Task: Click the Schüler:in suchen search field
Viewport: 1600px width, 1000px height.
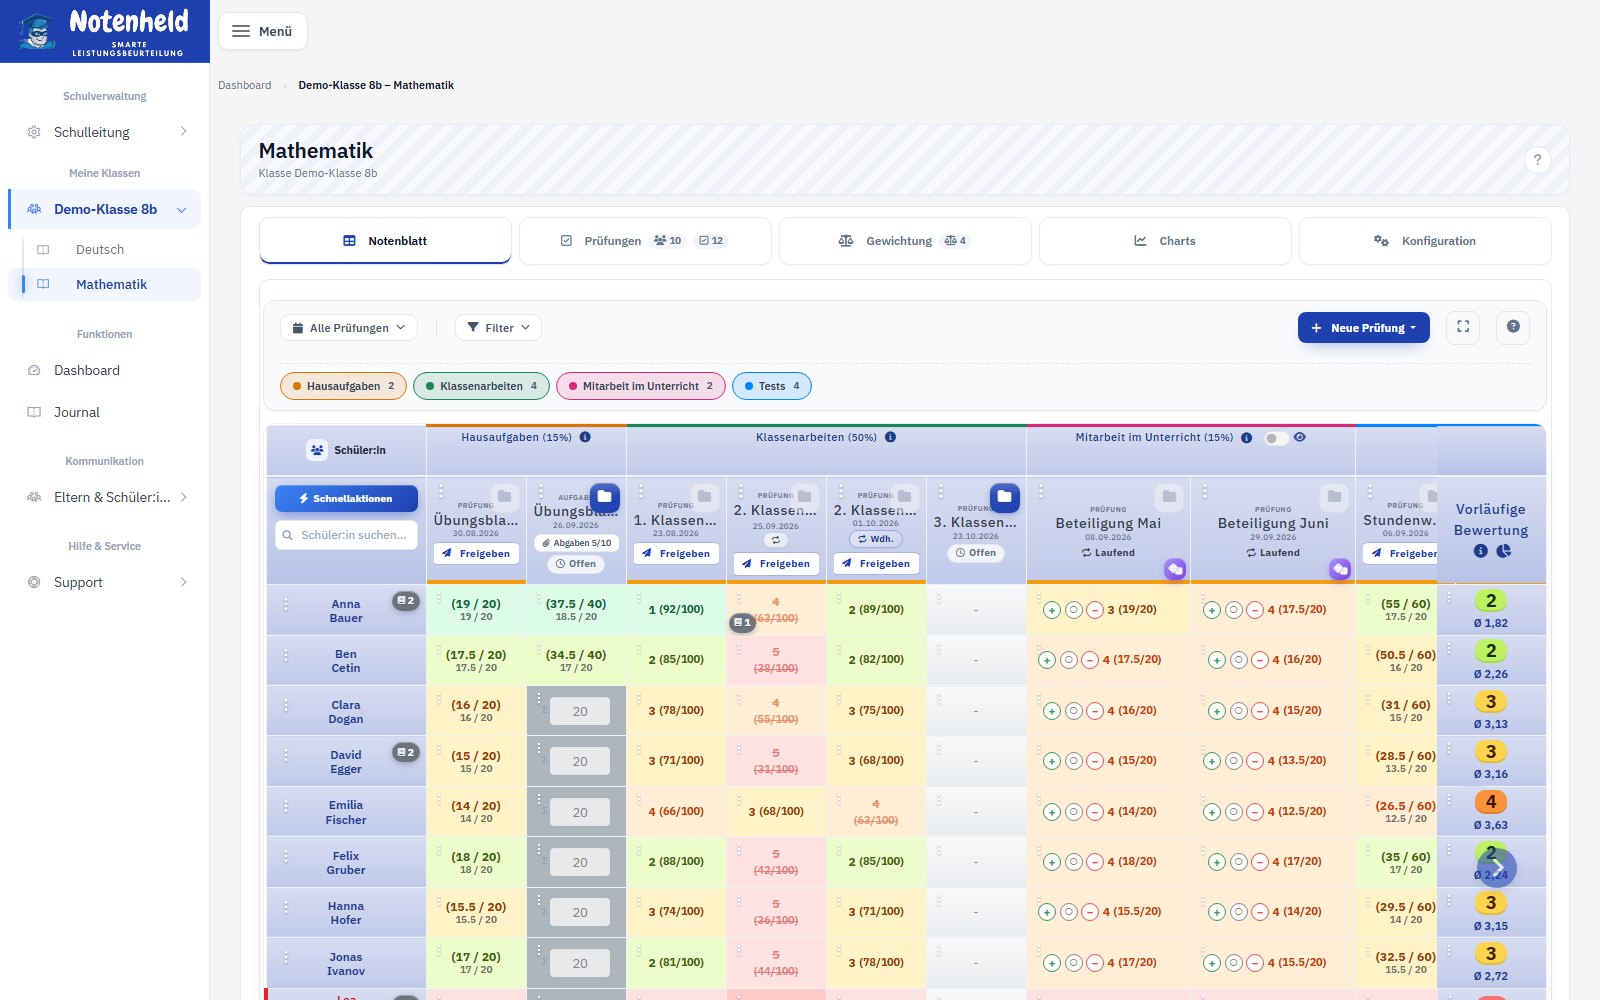Action: pos(346,535)
